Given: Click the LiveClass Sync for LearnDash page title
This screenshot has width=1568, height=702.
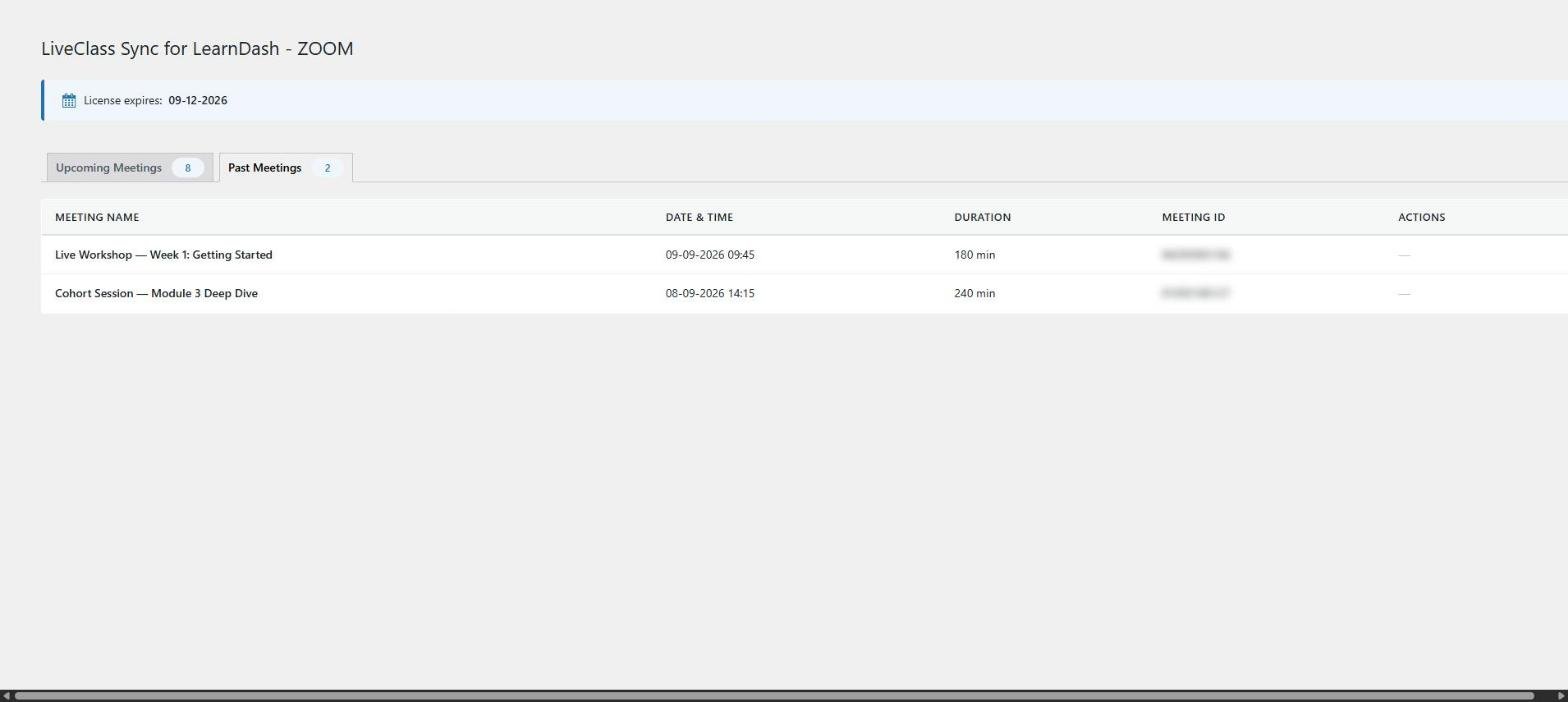Looking at the screenshot, I should coord(197,48).
